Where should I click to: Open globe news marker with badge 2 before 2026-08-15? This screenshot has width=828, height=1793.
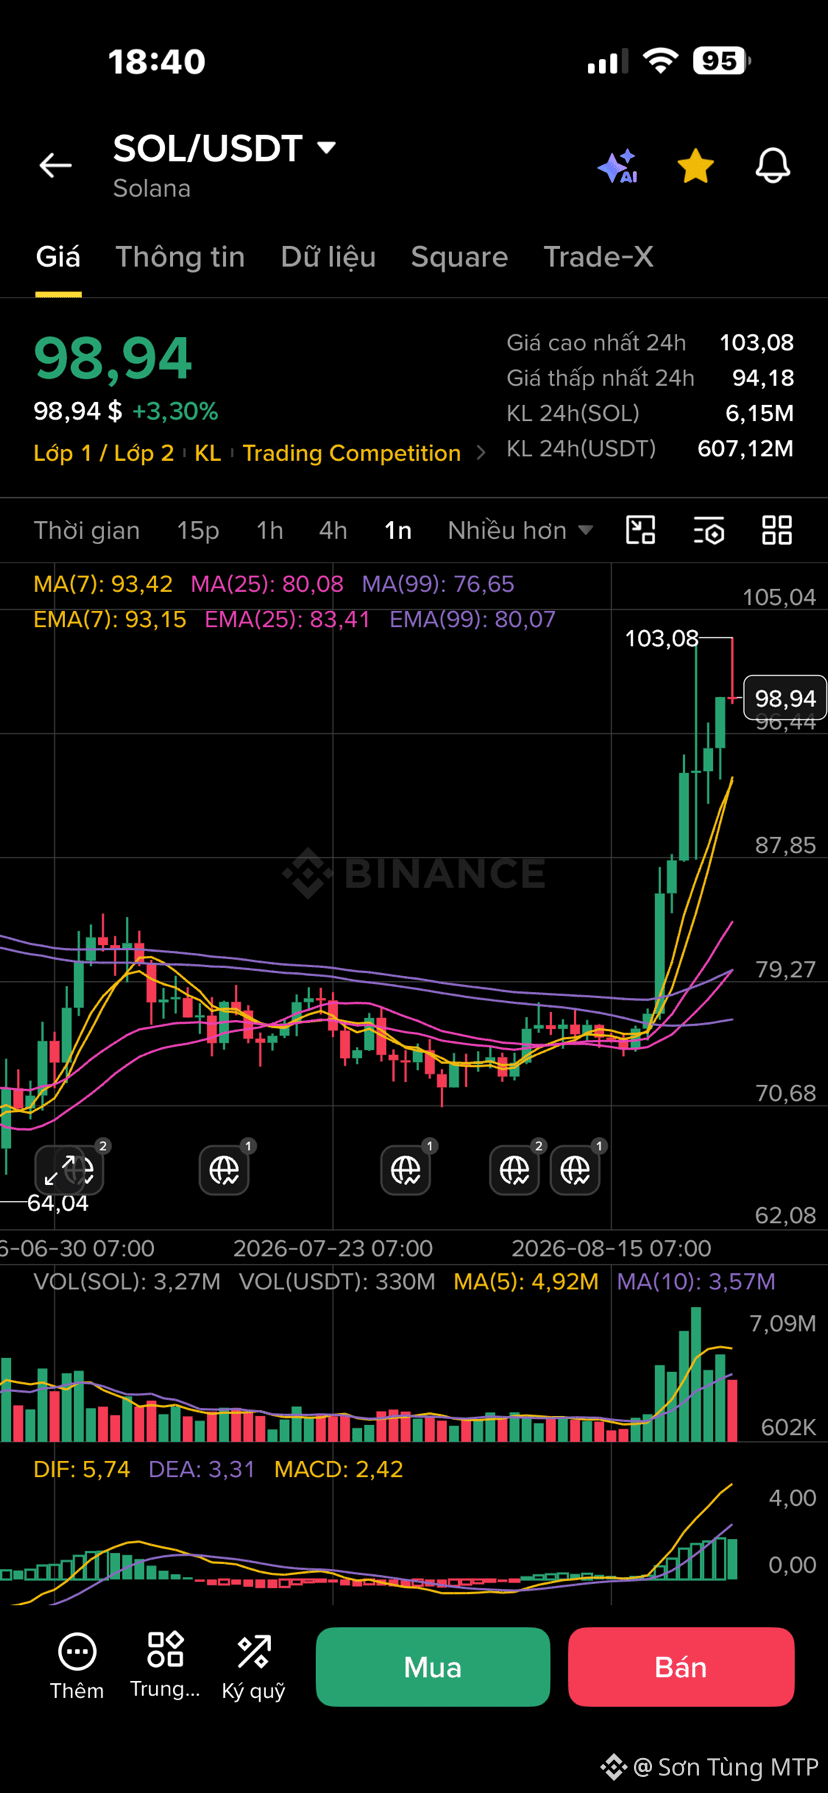[514, 1170]
